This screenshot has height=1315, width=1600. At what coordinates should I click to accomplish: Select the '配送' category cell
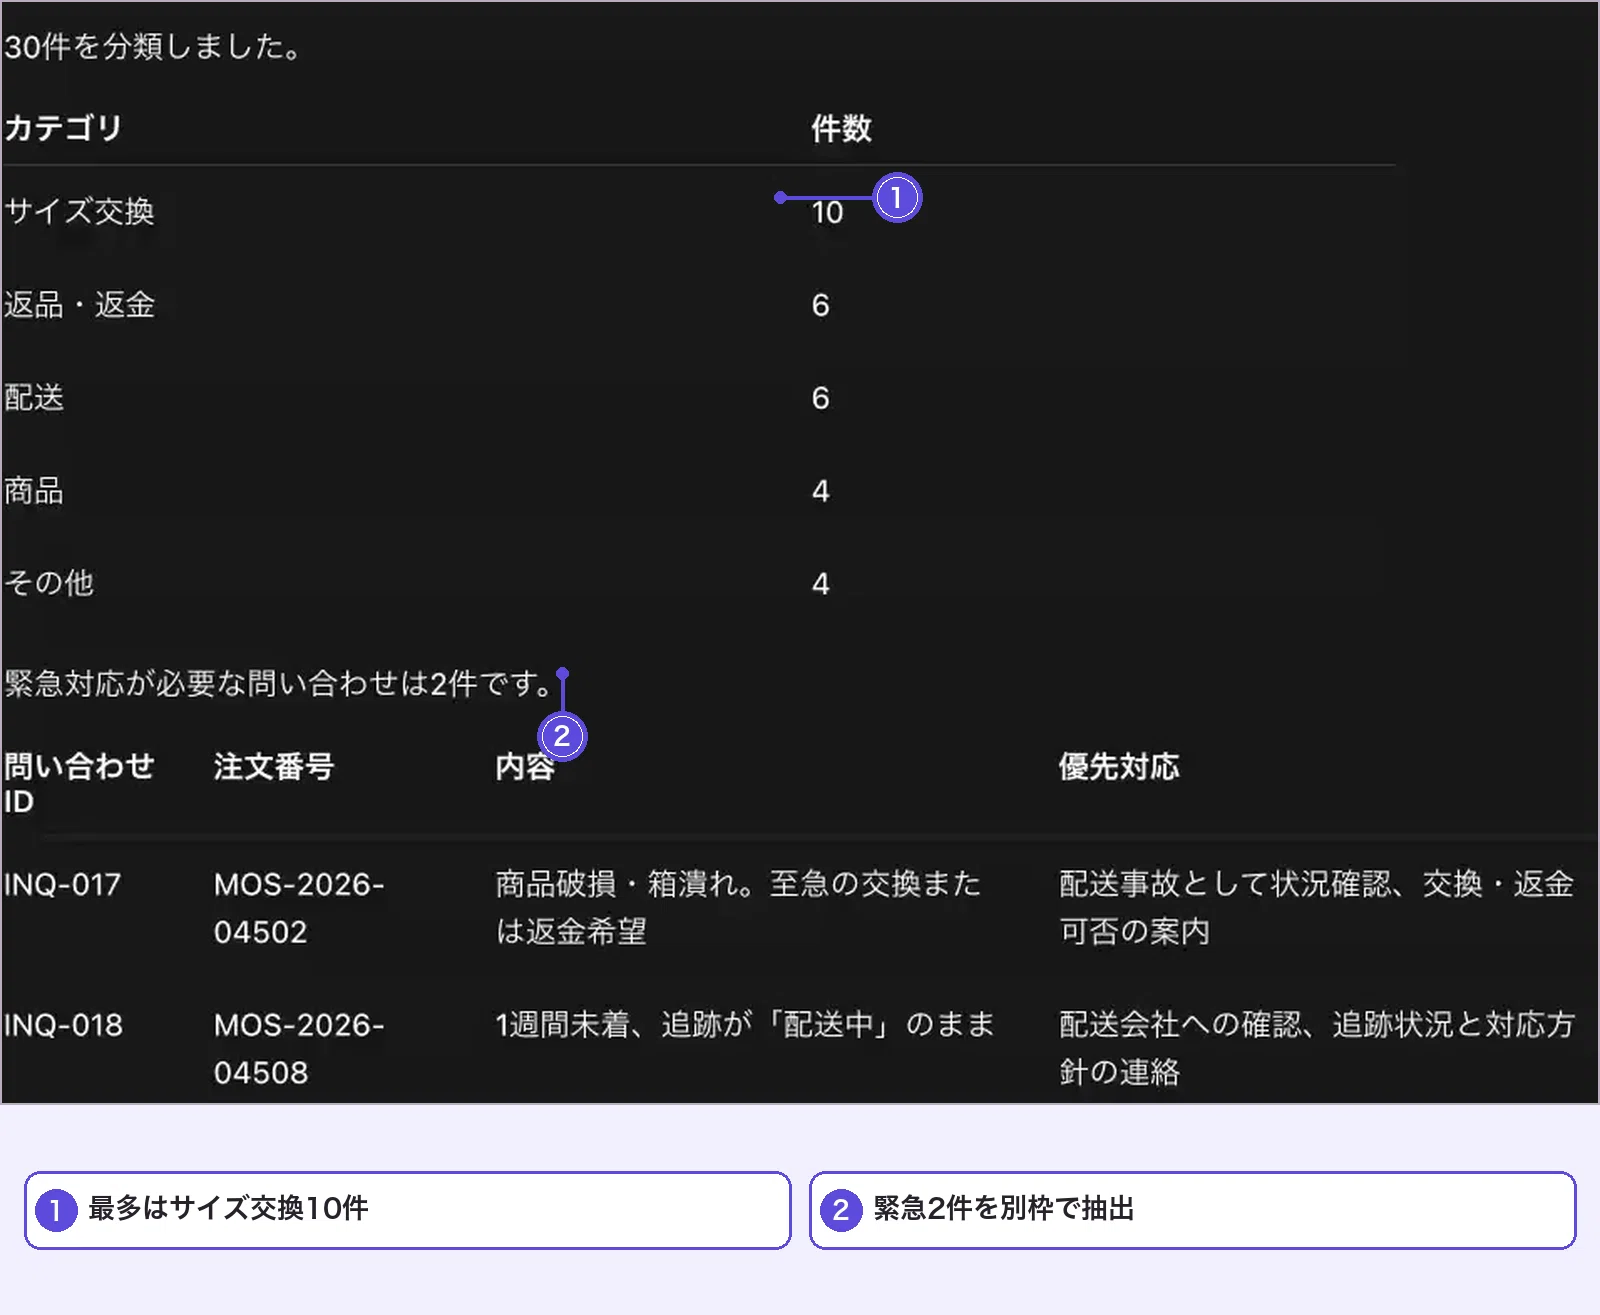[34, 397]
